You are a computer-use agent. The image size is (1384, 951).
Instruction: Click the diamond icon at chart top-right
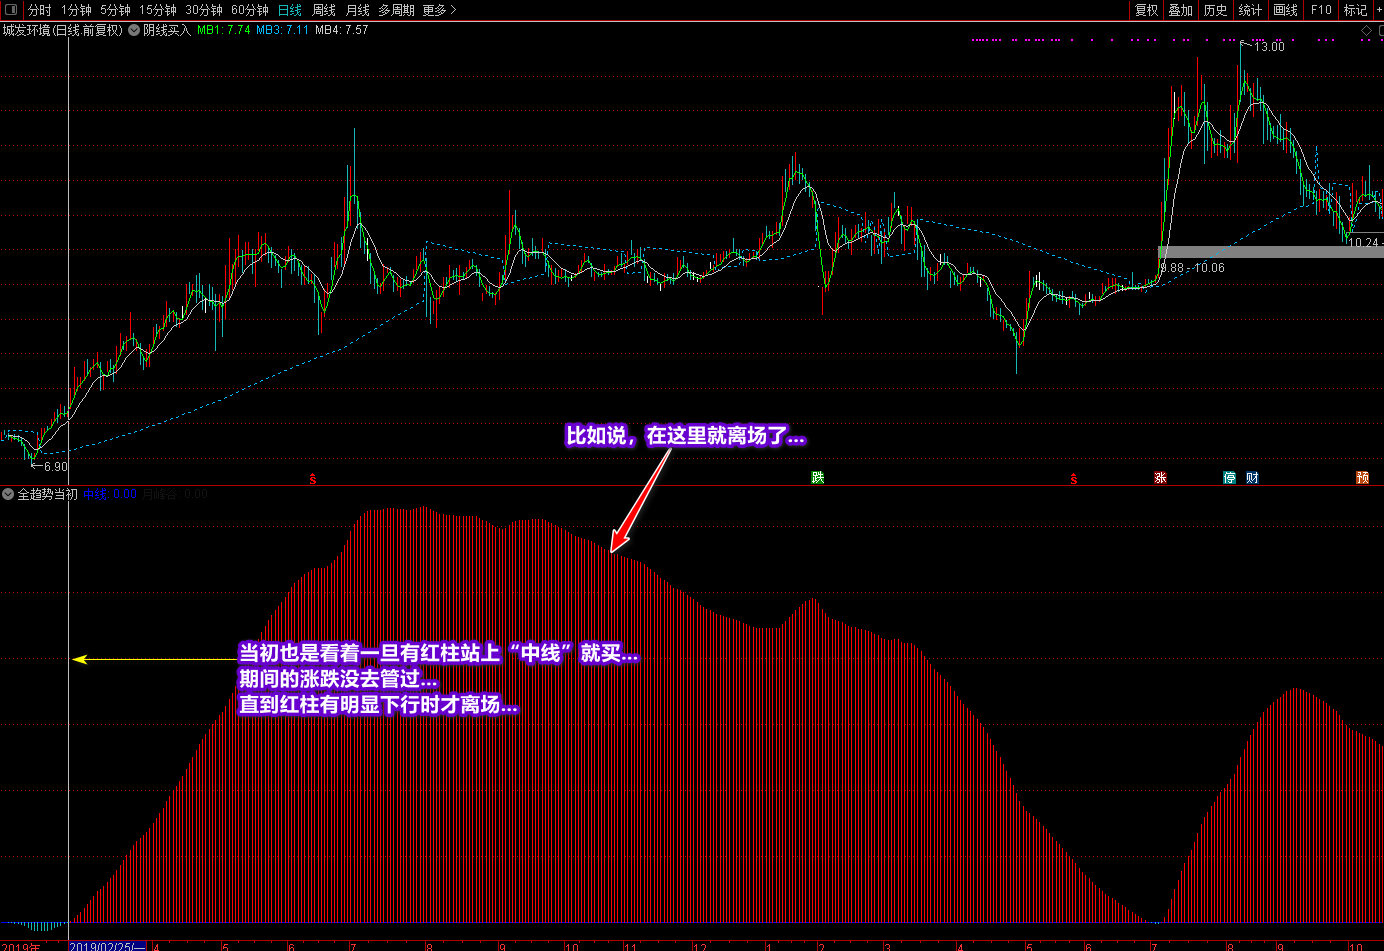click(x=1366, y=31)
